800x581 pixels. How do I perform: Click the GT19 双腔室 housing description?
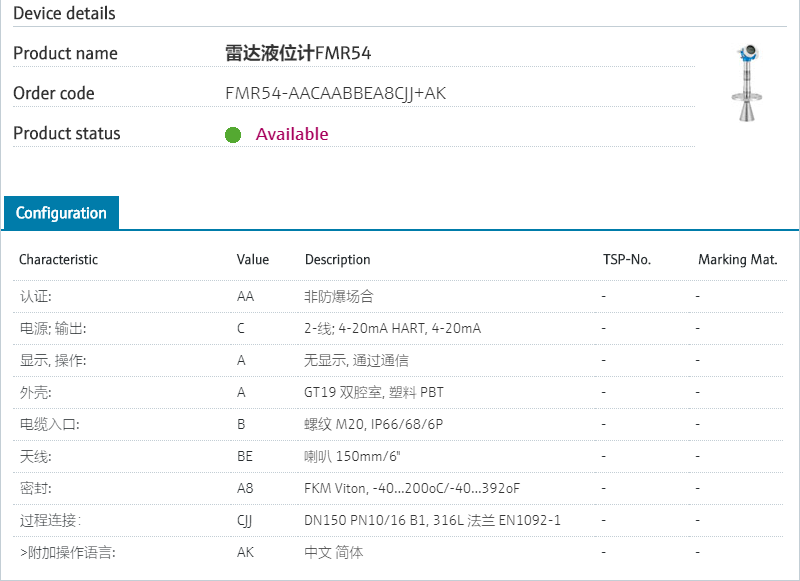coord(374,392)
